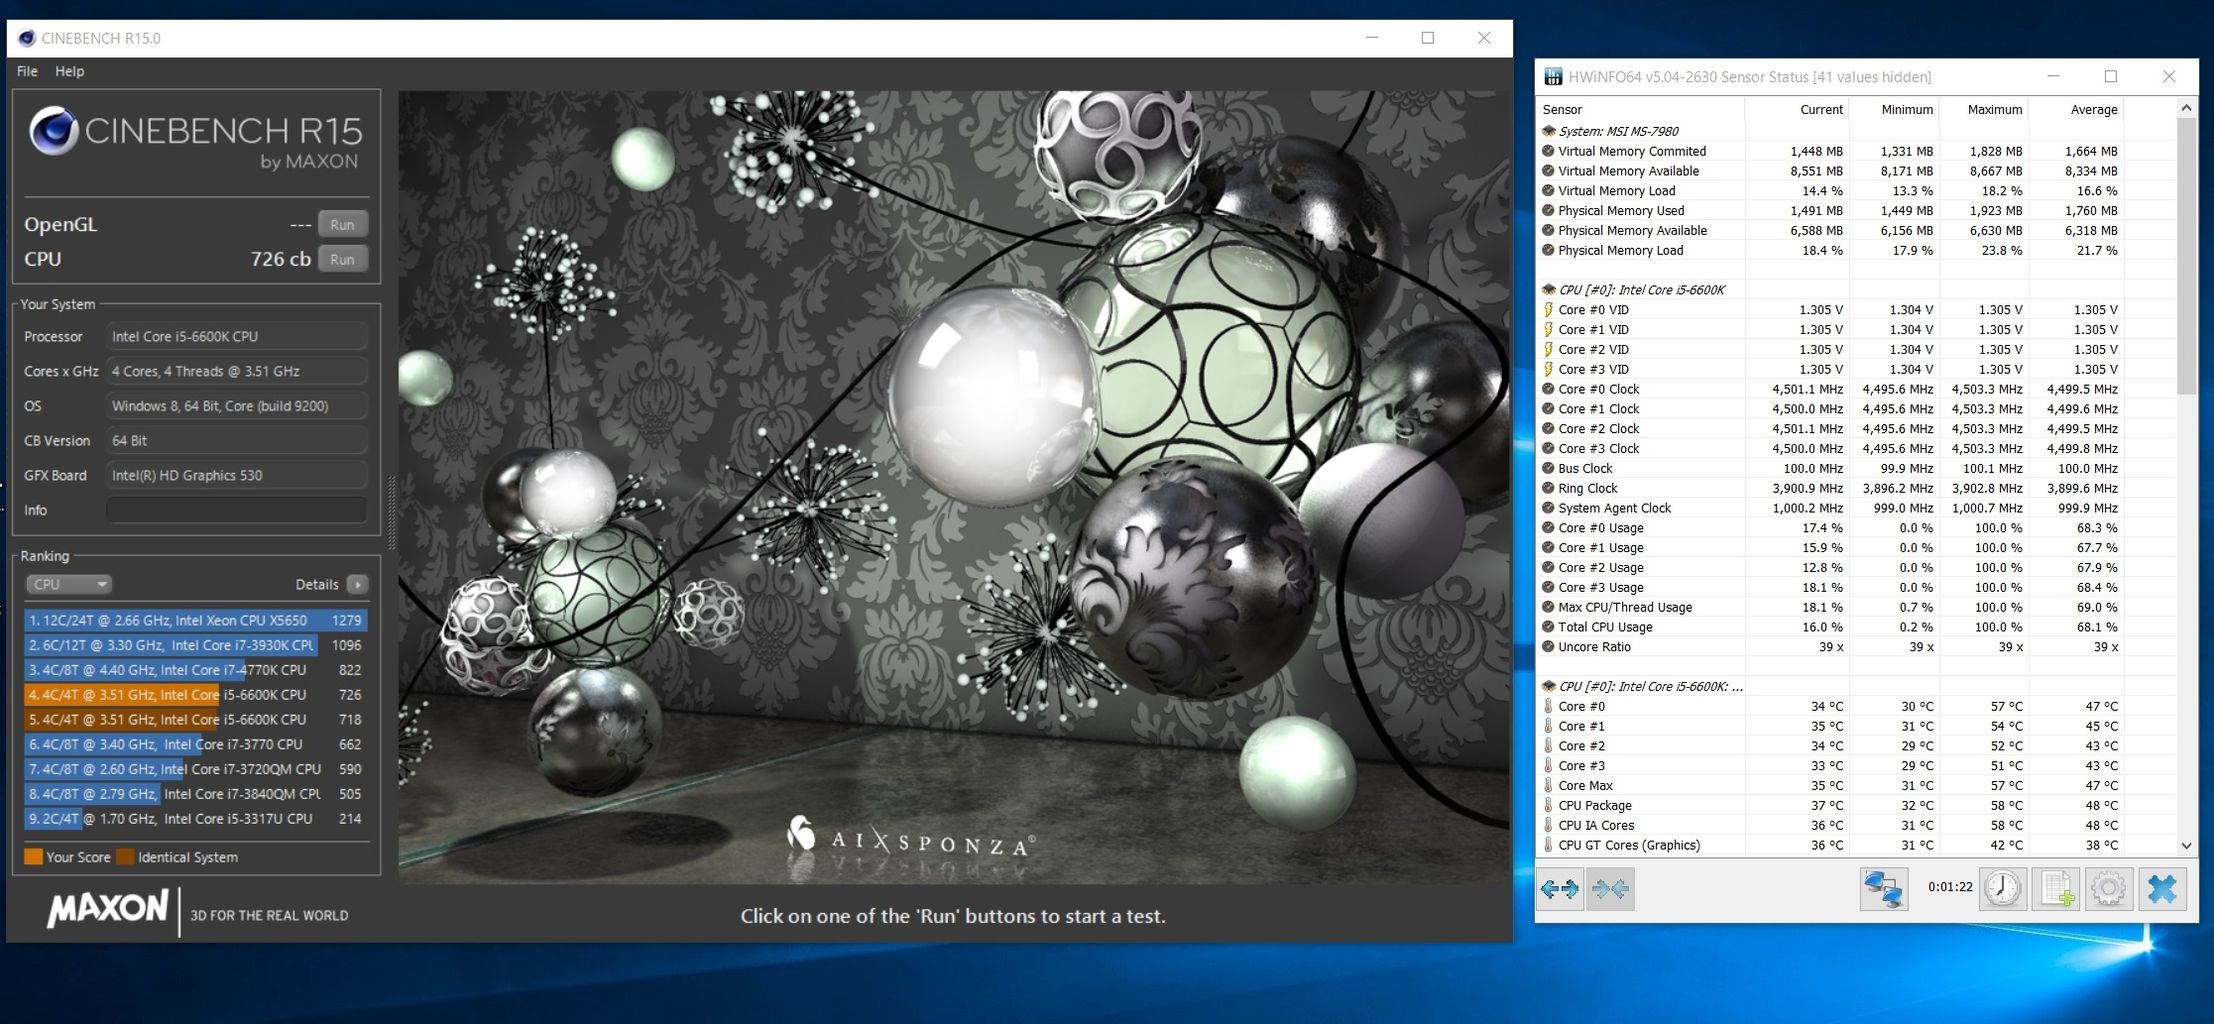Run the CPU benchmark test
Viewport: 2214px width, 1024px height.
(342, 259)
